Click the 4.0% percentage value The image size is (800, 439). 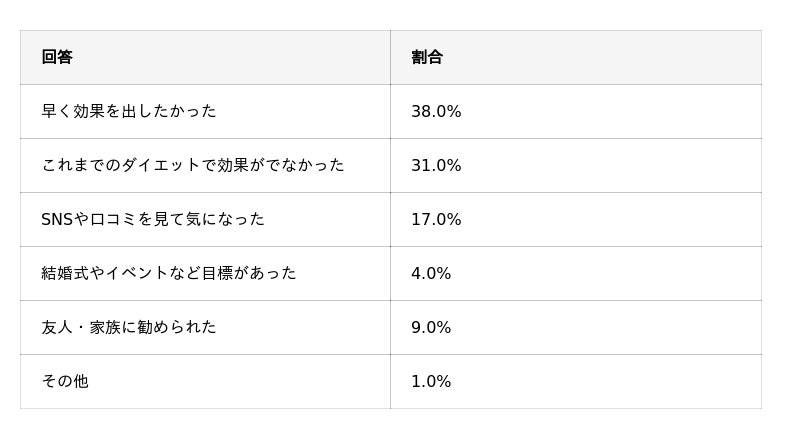(431, 273)
